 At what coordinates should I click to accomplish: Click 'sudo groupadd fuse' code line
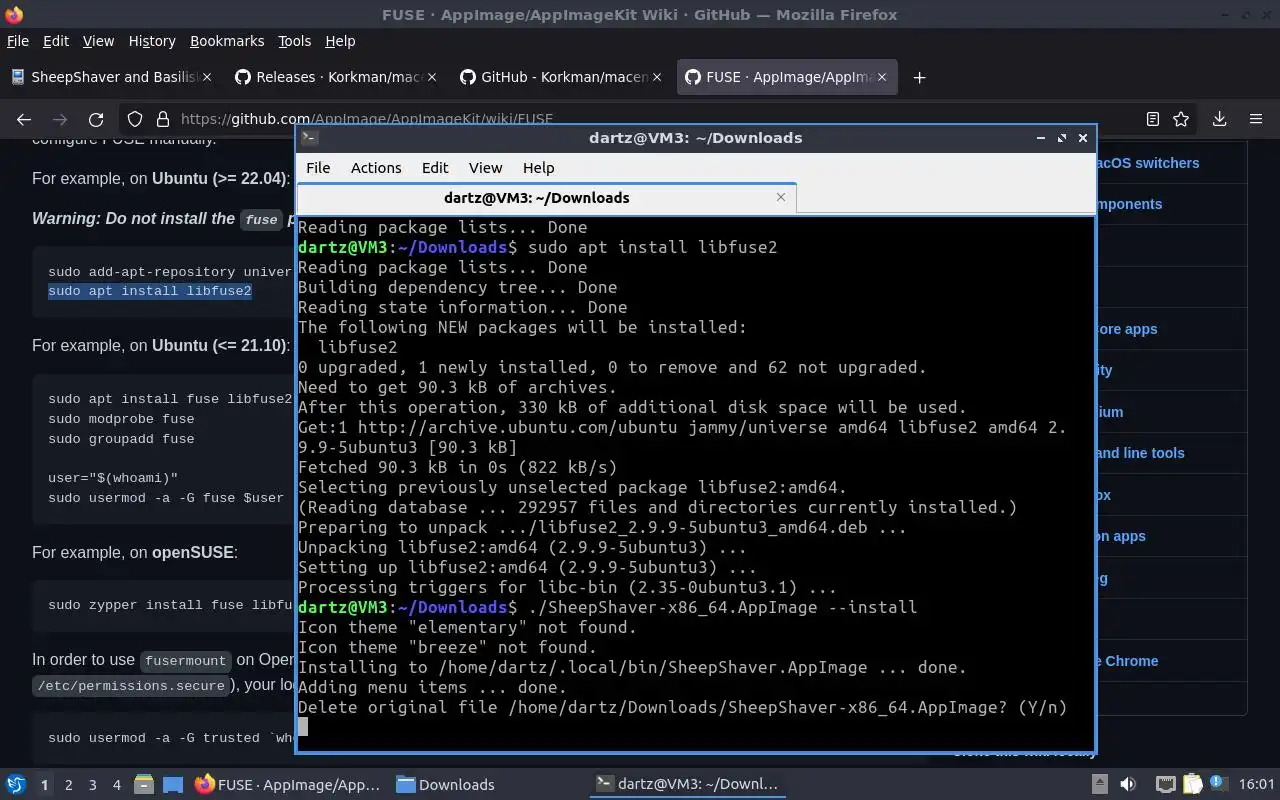pos(121,439)
